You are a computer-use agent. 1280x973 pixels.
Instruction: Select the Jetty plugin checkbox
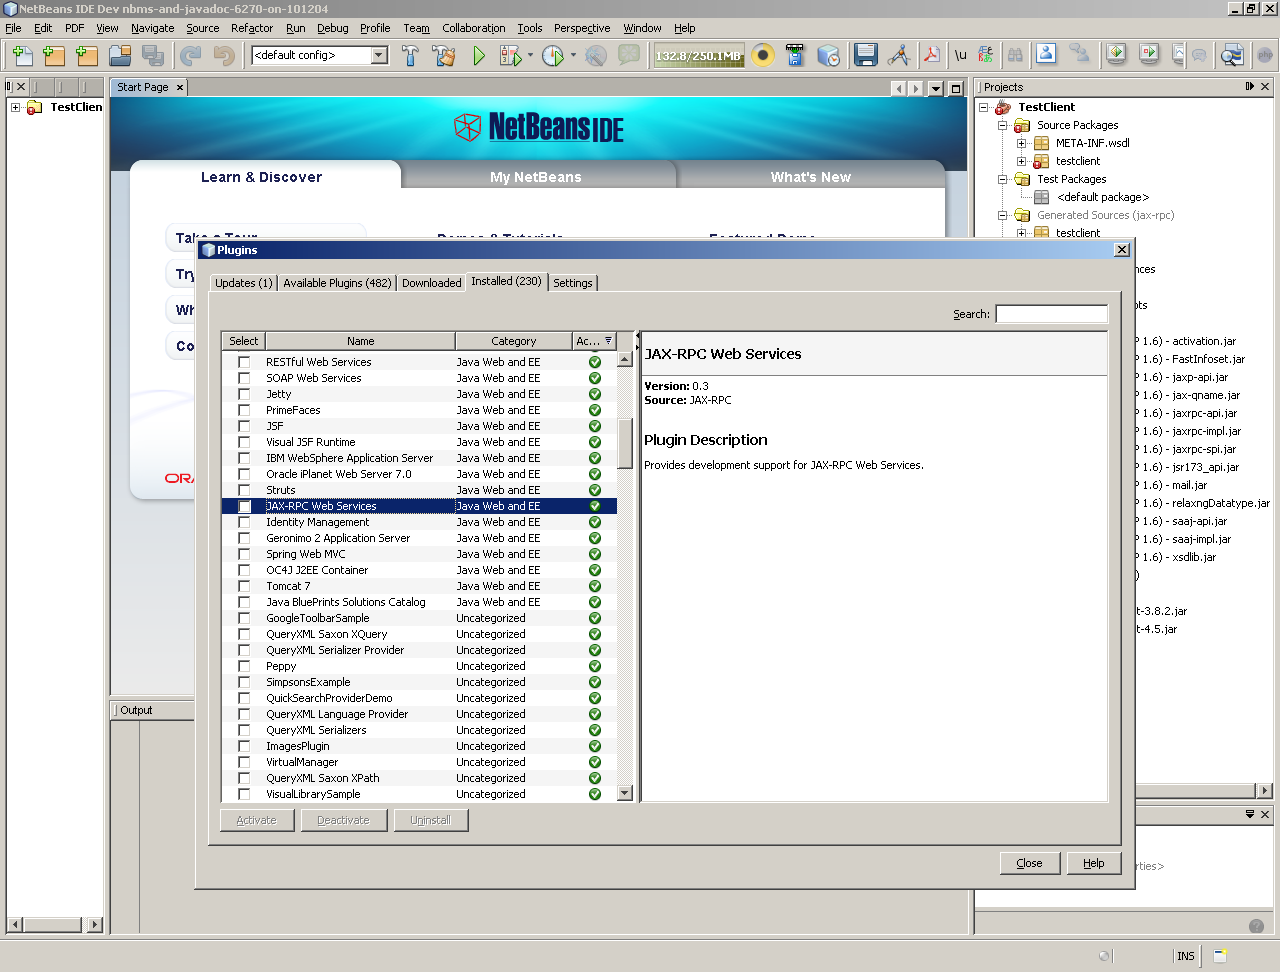244,394
